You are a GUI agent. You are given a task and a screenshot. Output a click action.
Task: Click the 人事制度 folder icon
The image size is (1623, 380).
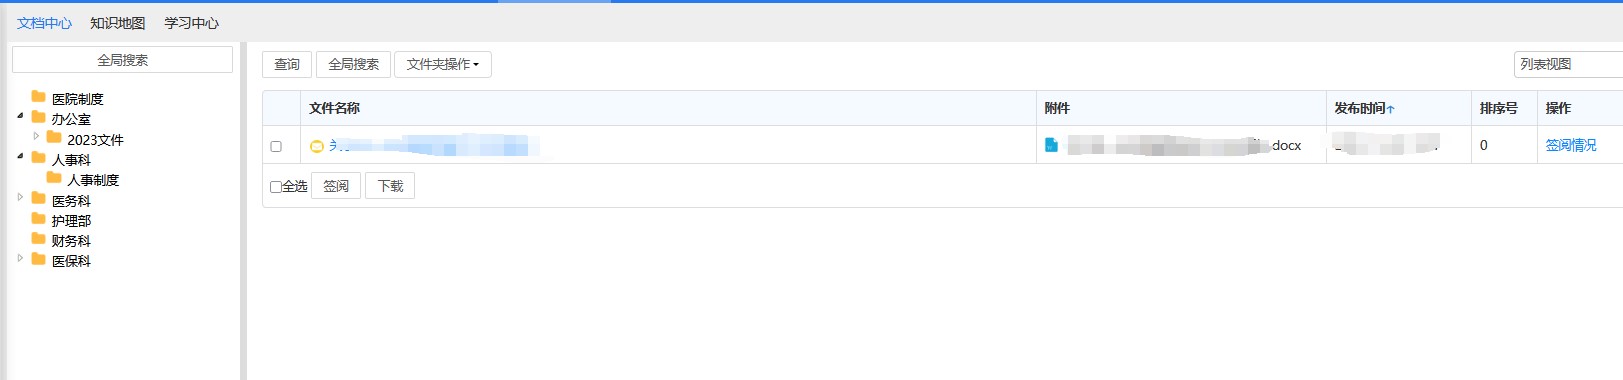[x=54, y=178]
